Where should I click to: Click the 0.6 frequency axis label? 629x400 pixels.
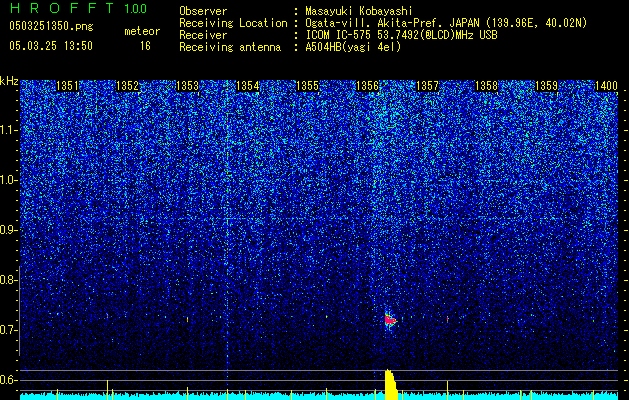8,380
